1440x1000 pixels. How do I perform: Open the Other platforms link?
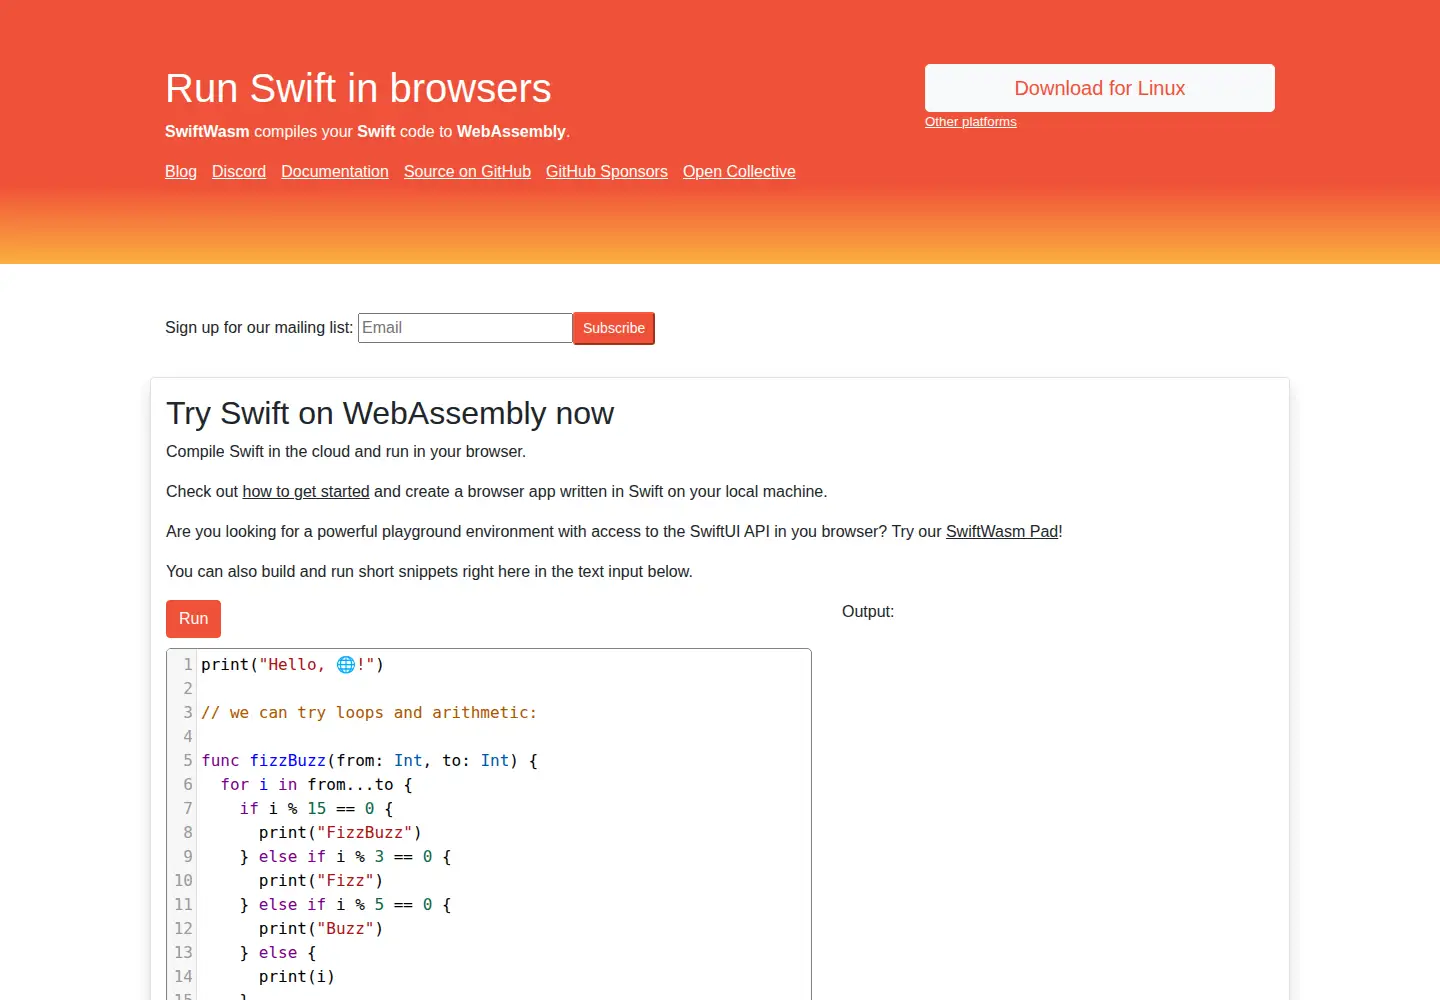pos(970,122)
